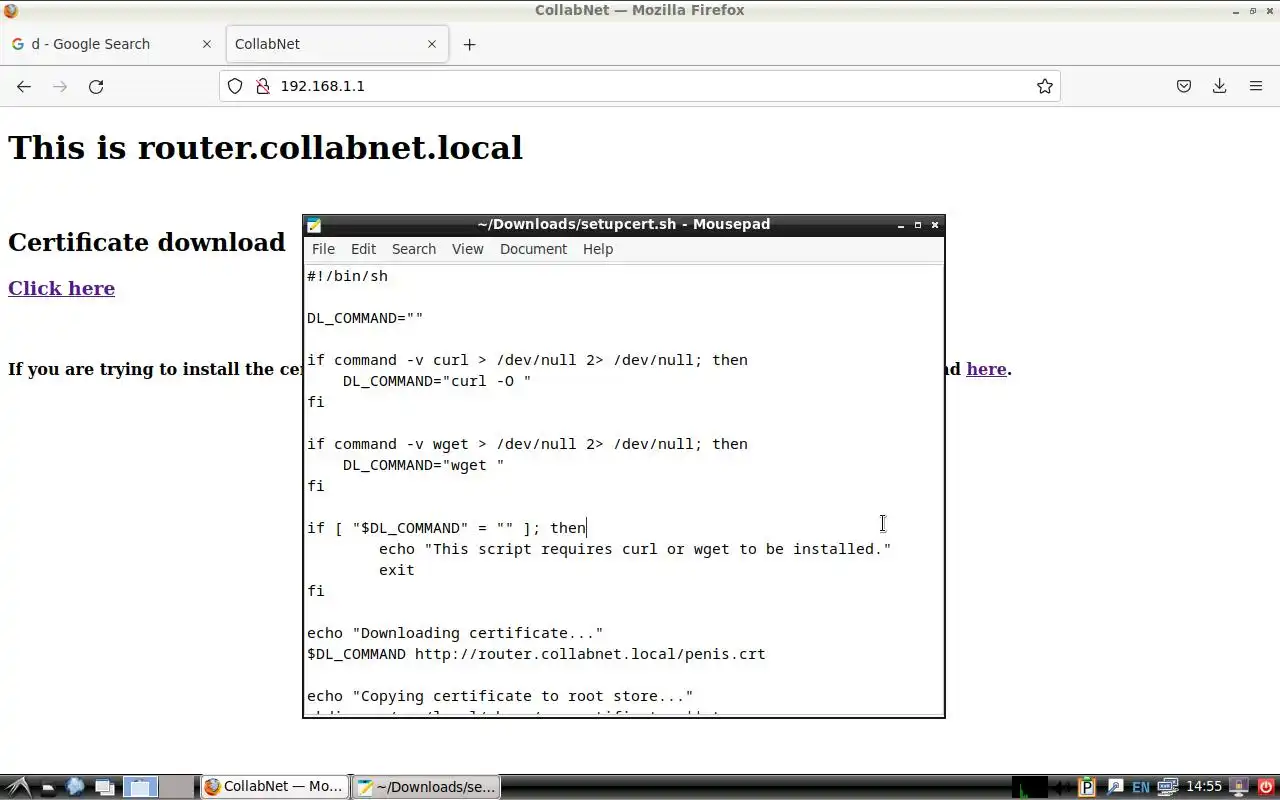Minimize the Firefox window
Screen dimensions: 1280x800
click(1236, 10)
